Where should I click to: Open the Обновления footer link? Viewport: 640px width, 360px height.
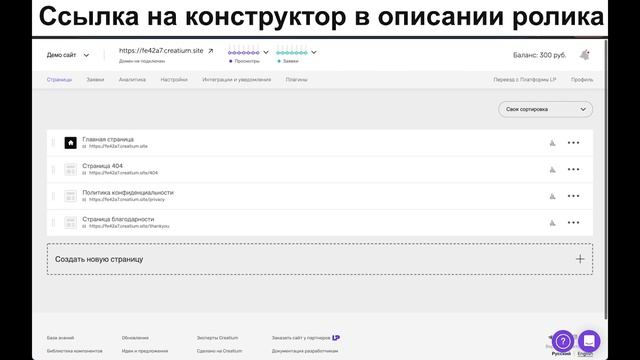pyautogui.click(x=135, y=338)
